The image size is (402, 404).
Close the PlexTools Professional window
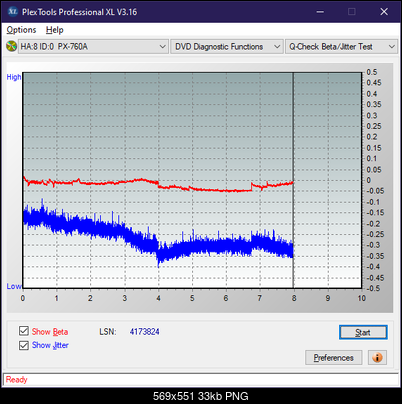(x=384, y=12)
